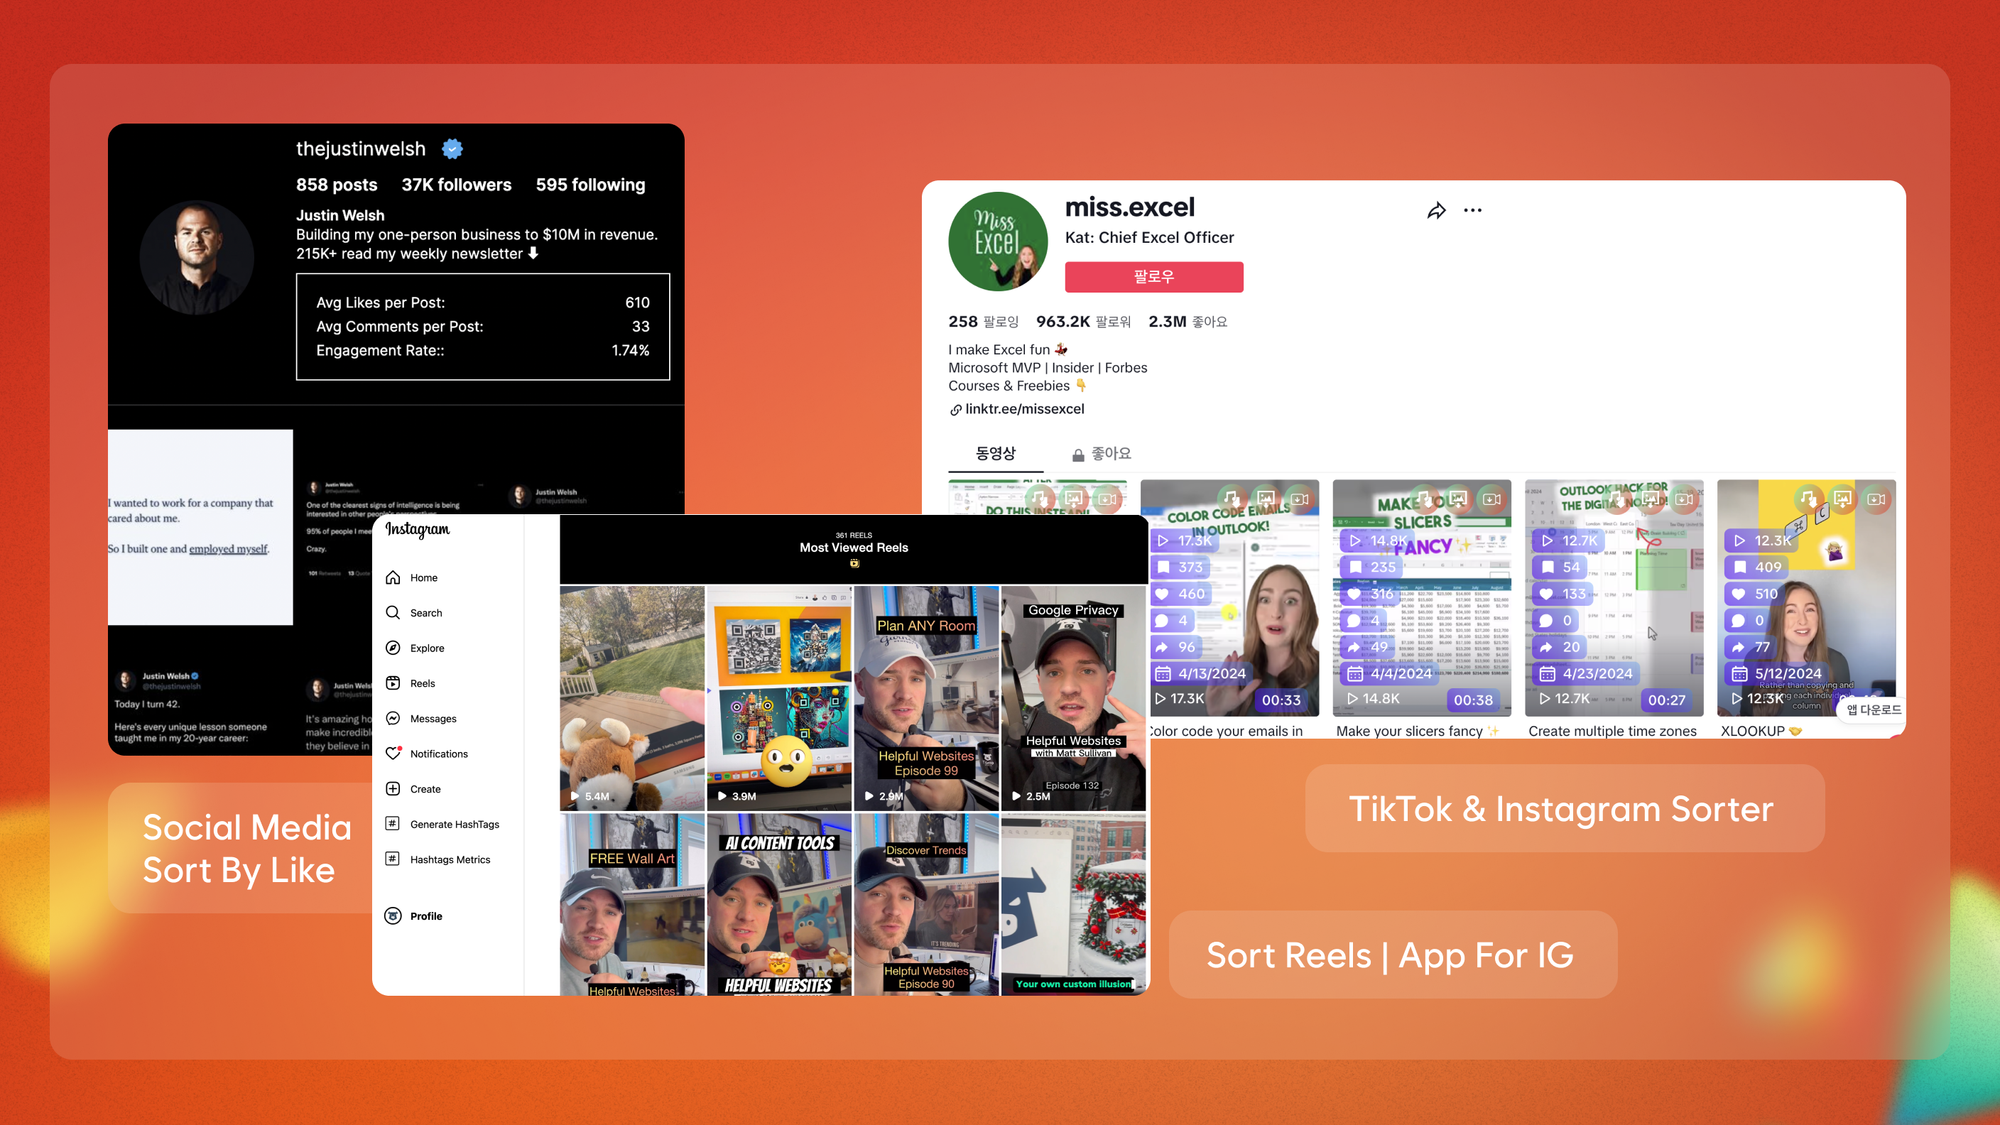Click the lock icon on the 좋아요 tab

point(1078,455)
